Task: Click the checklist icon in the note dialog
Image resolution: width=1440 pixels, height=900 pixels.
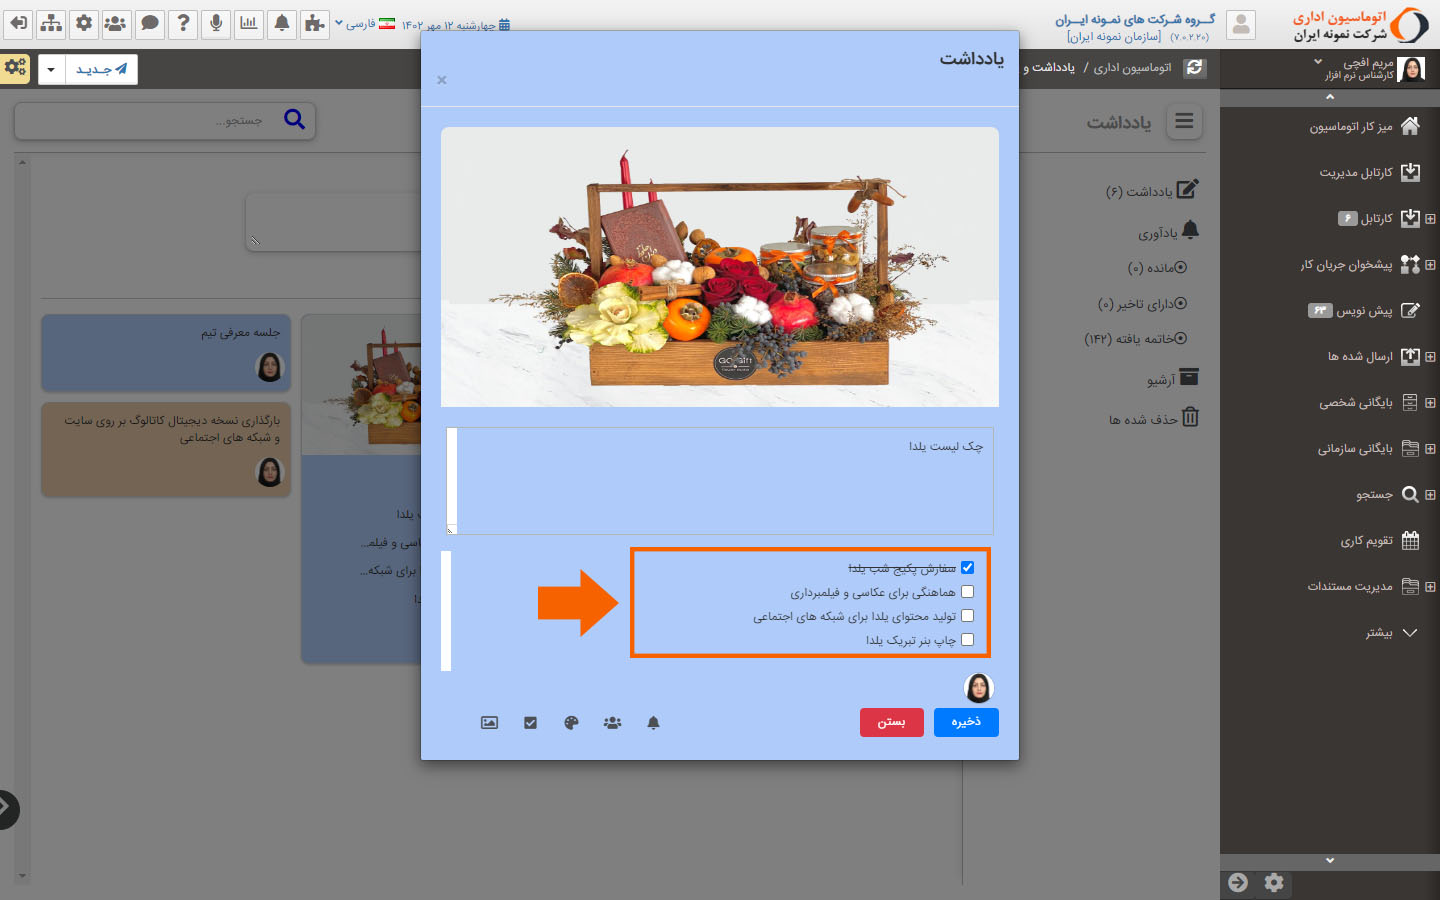Action: (530, 722)
